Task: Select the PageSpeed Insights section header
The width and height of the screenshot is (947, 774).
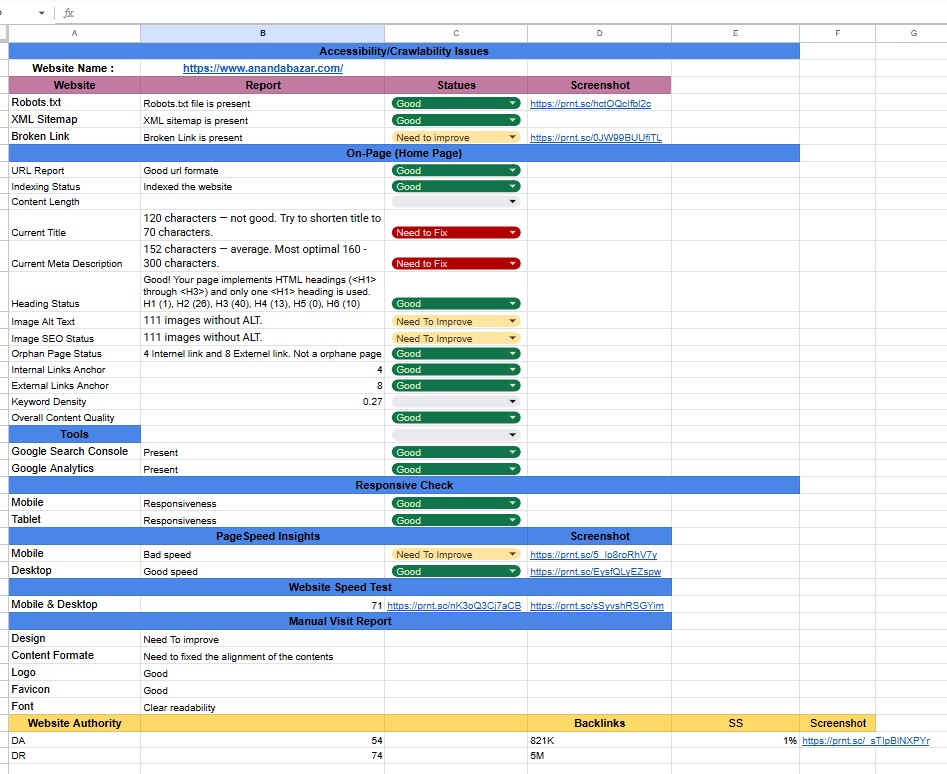Action: 268,536
